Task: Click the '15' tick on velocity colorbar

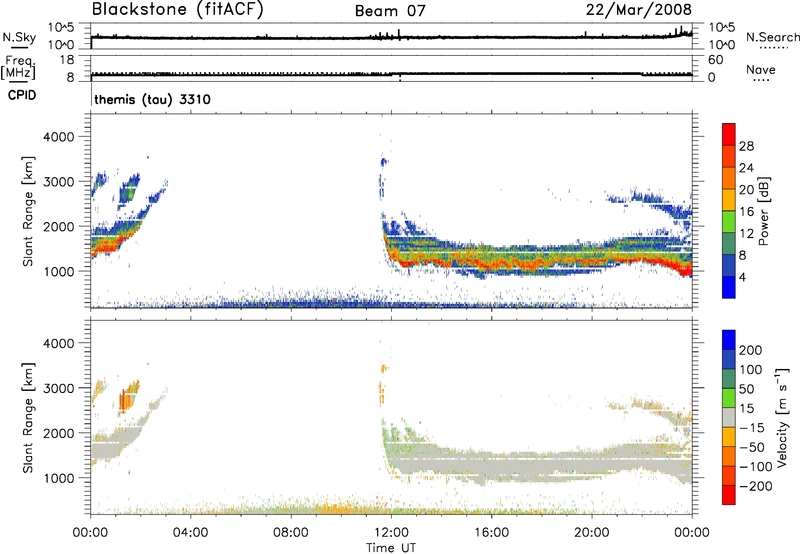Action: [x=747, y=408]
